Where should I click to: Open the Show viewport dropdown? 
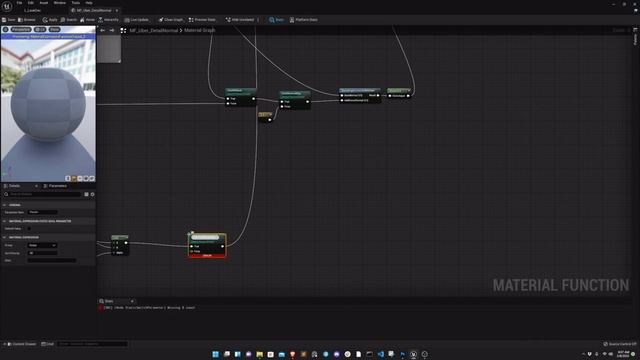tap(54, 29)
